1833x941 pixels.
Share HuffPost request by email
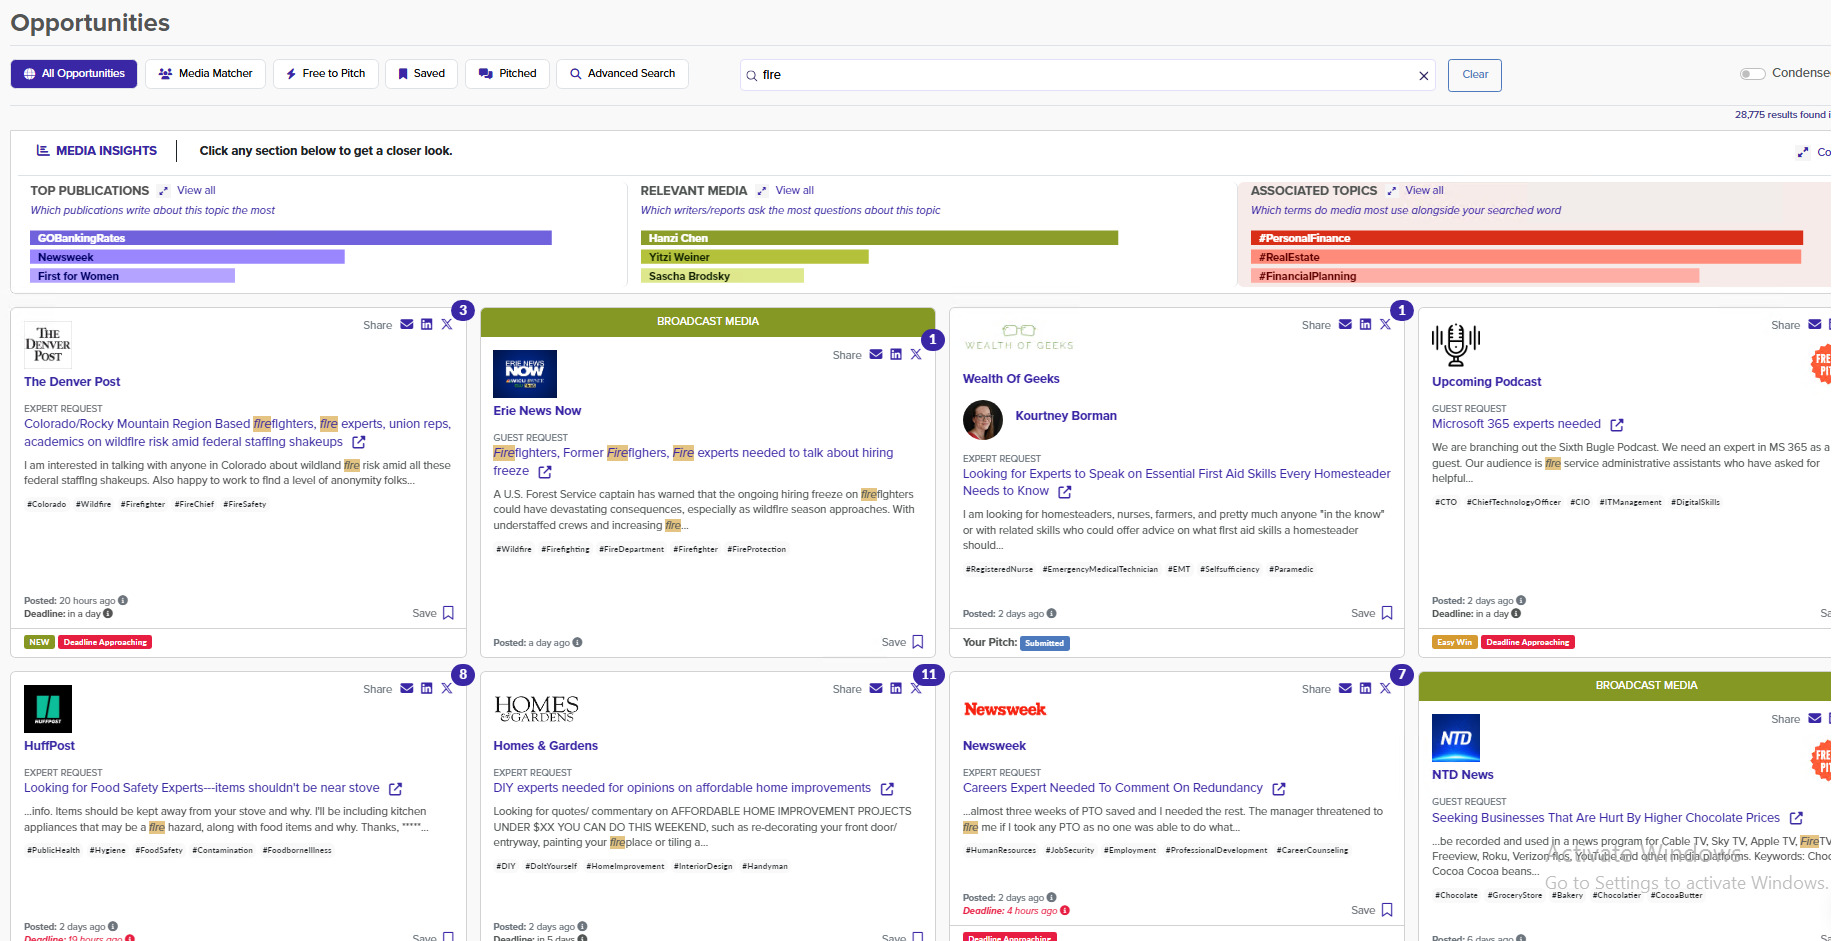407,689
